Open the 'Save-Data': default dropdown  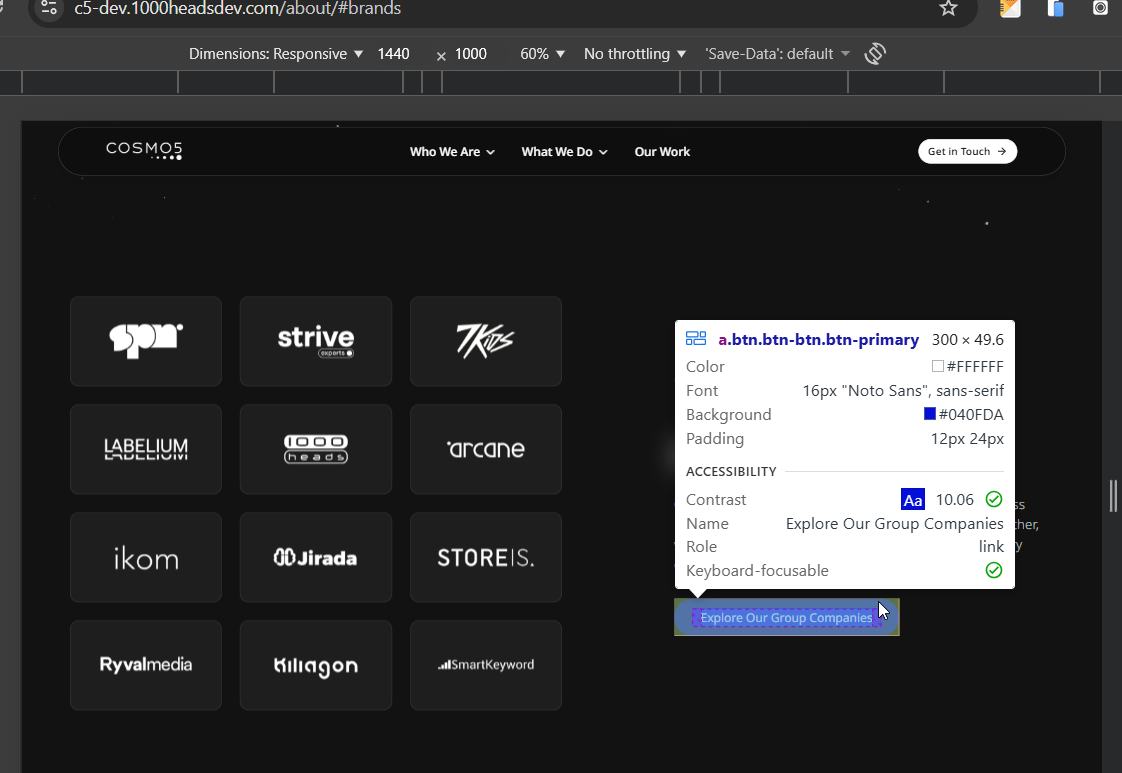(777, 54)
